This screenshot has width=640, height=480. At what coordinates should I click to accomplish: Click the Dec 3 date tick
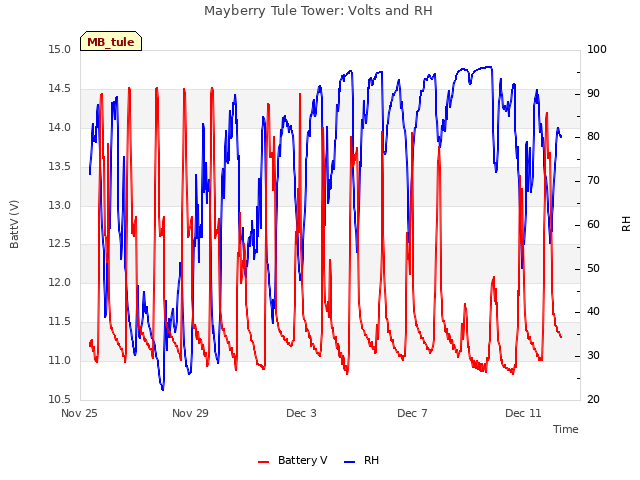301,413
